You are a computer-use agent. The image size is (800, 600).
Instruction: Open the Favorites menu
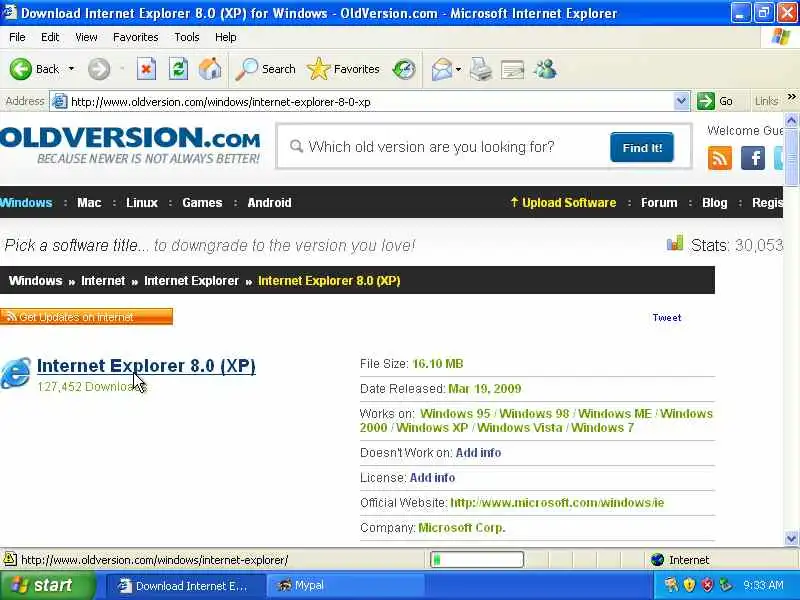tap(136, 37)
